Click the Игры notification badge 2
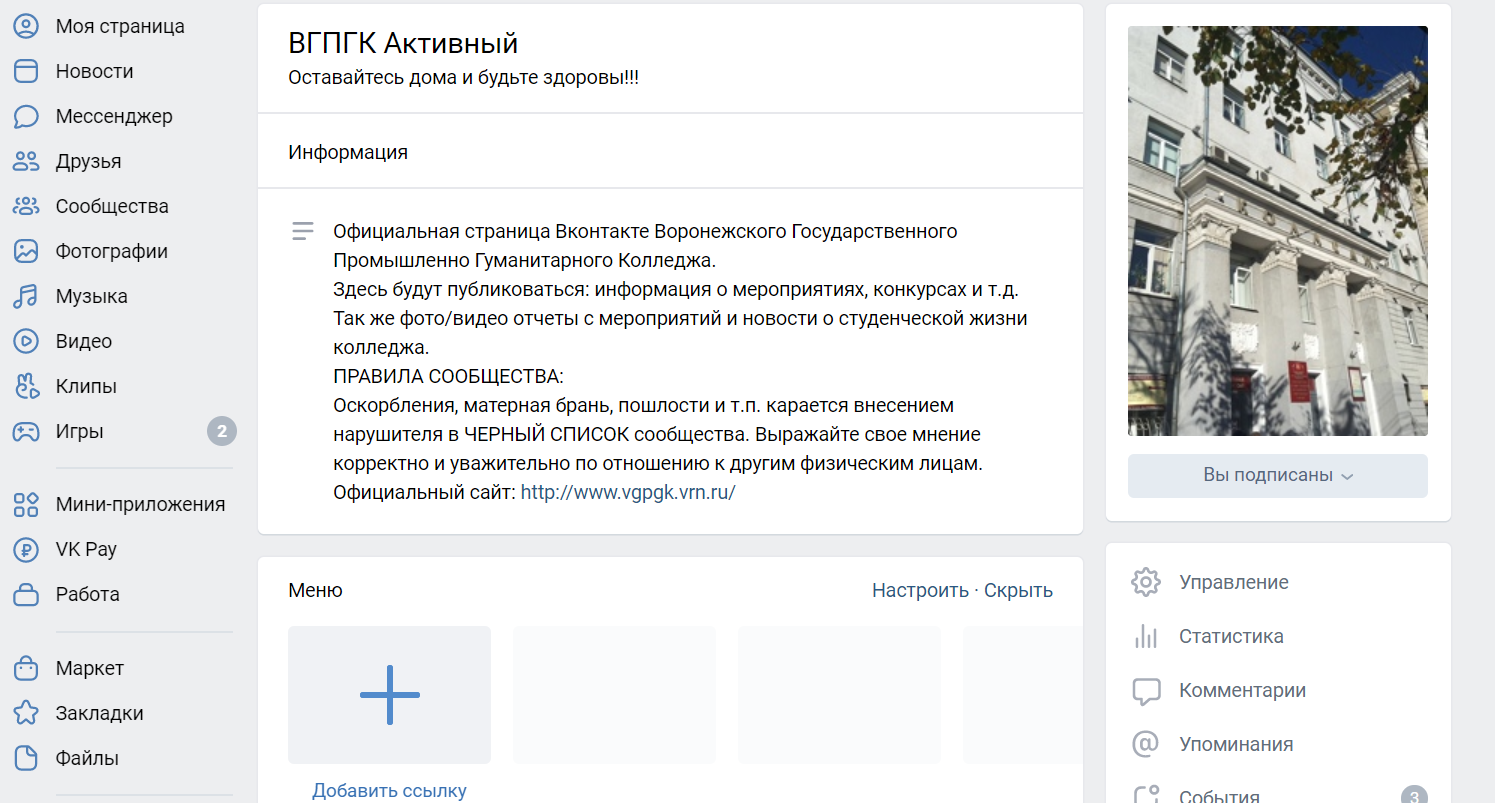Screen dimensions: 1495x803 (222, 432)
